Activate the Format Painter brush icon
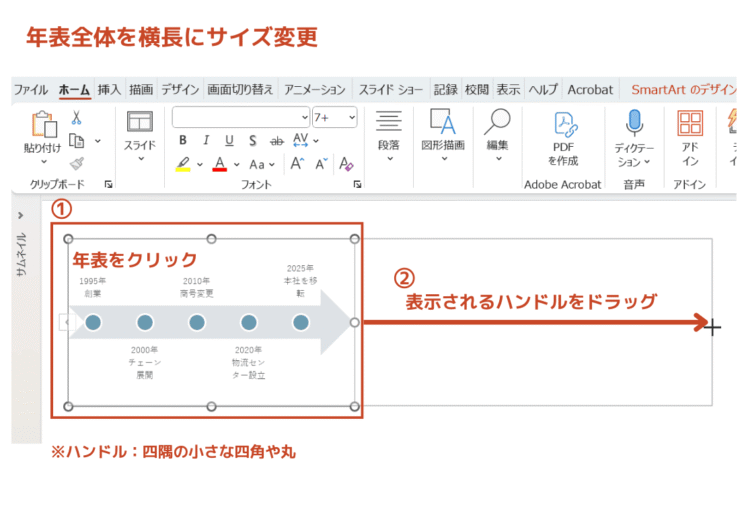 pyautogui.click(x=77, y=163)
